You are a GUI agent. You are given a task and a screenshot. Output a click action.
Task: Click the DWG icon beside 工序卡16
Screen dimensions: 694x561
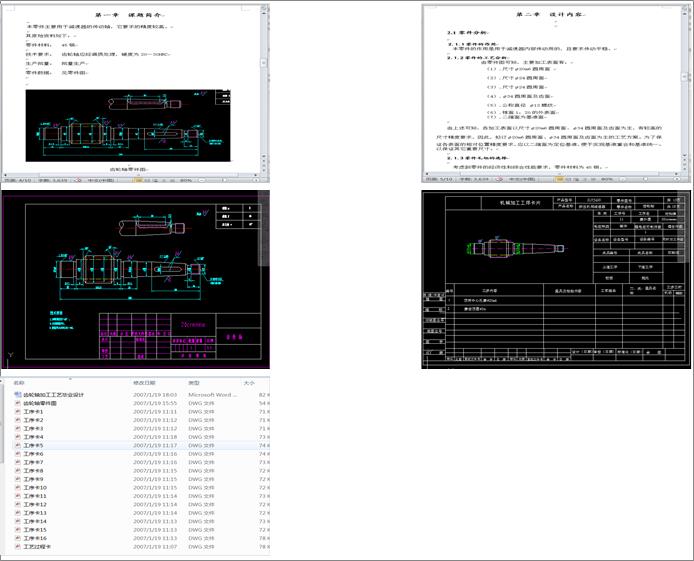point(18,538)
